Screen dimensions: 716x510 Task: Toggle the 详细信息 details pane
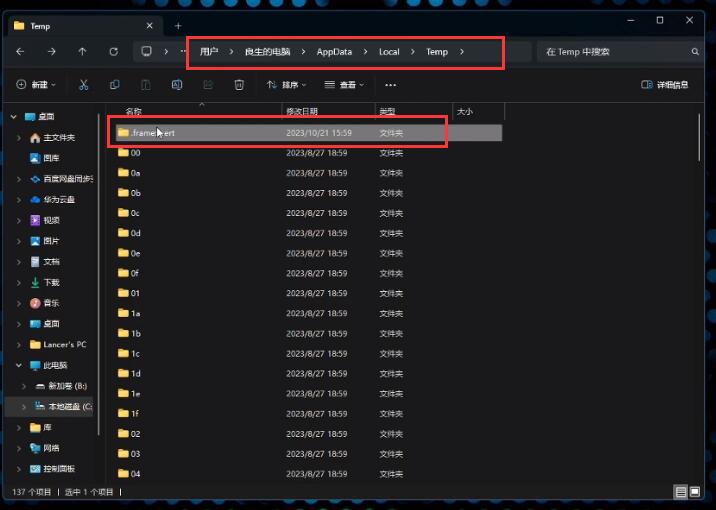point(664,85)
